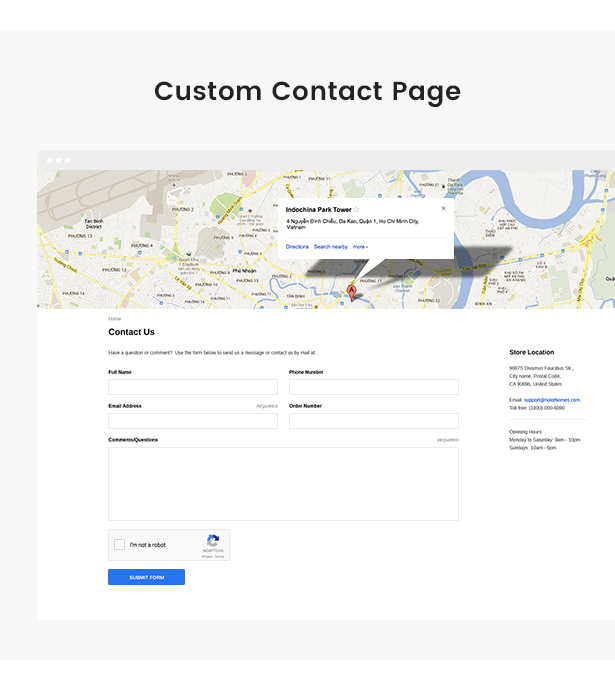Screen dimensions: 615x690
Task: Click into the Order Number field
Action: pyautogui.click(x=374, y=421)
